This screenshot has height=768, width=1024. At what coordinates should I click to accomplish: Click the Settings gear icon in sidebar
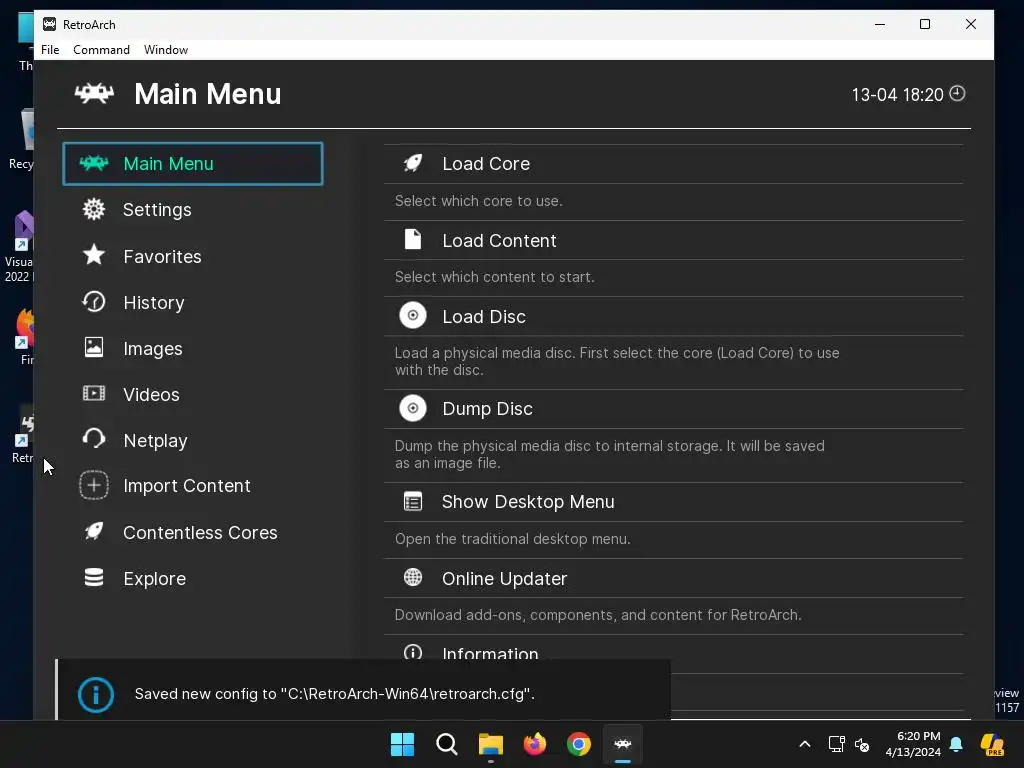(x=94, y=209)
